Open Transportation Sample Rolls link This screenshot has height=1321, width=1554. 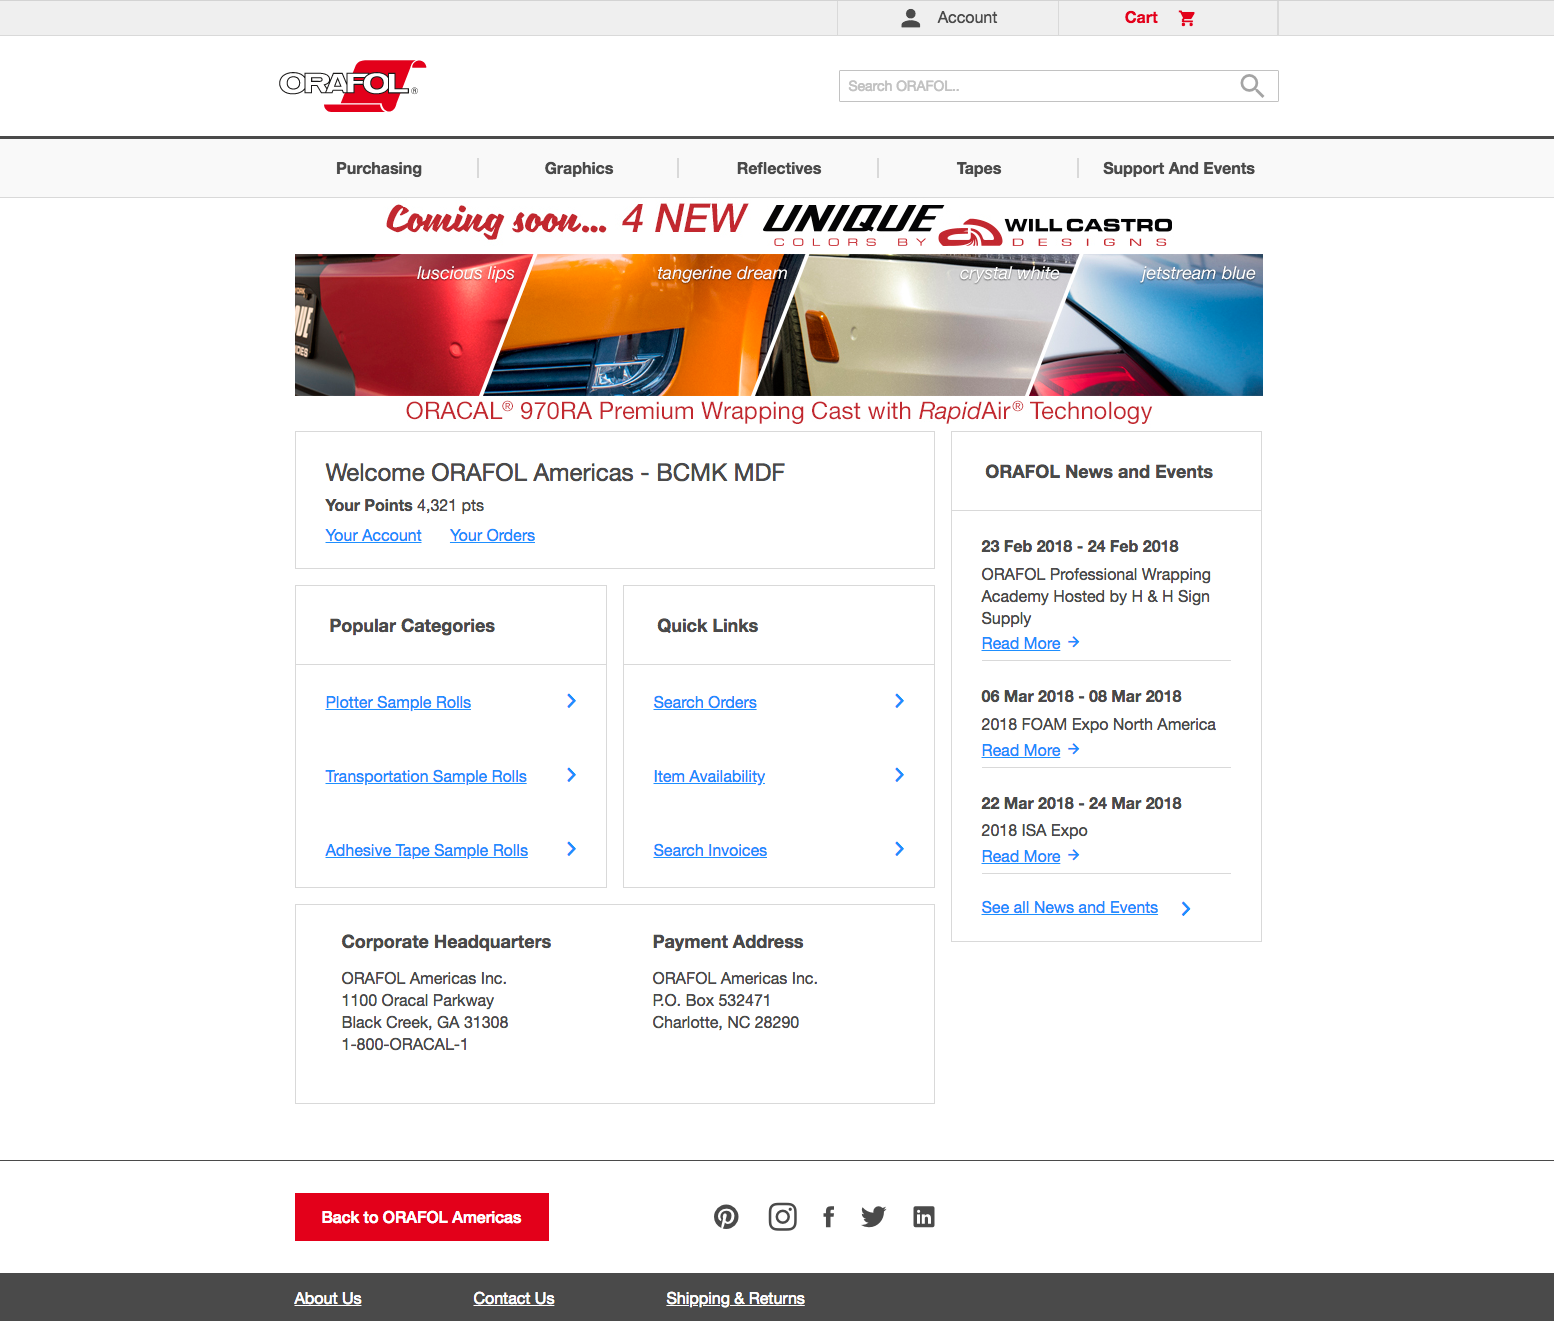[x=426, y=776]
